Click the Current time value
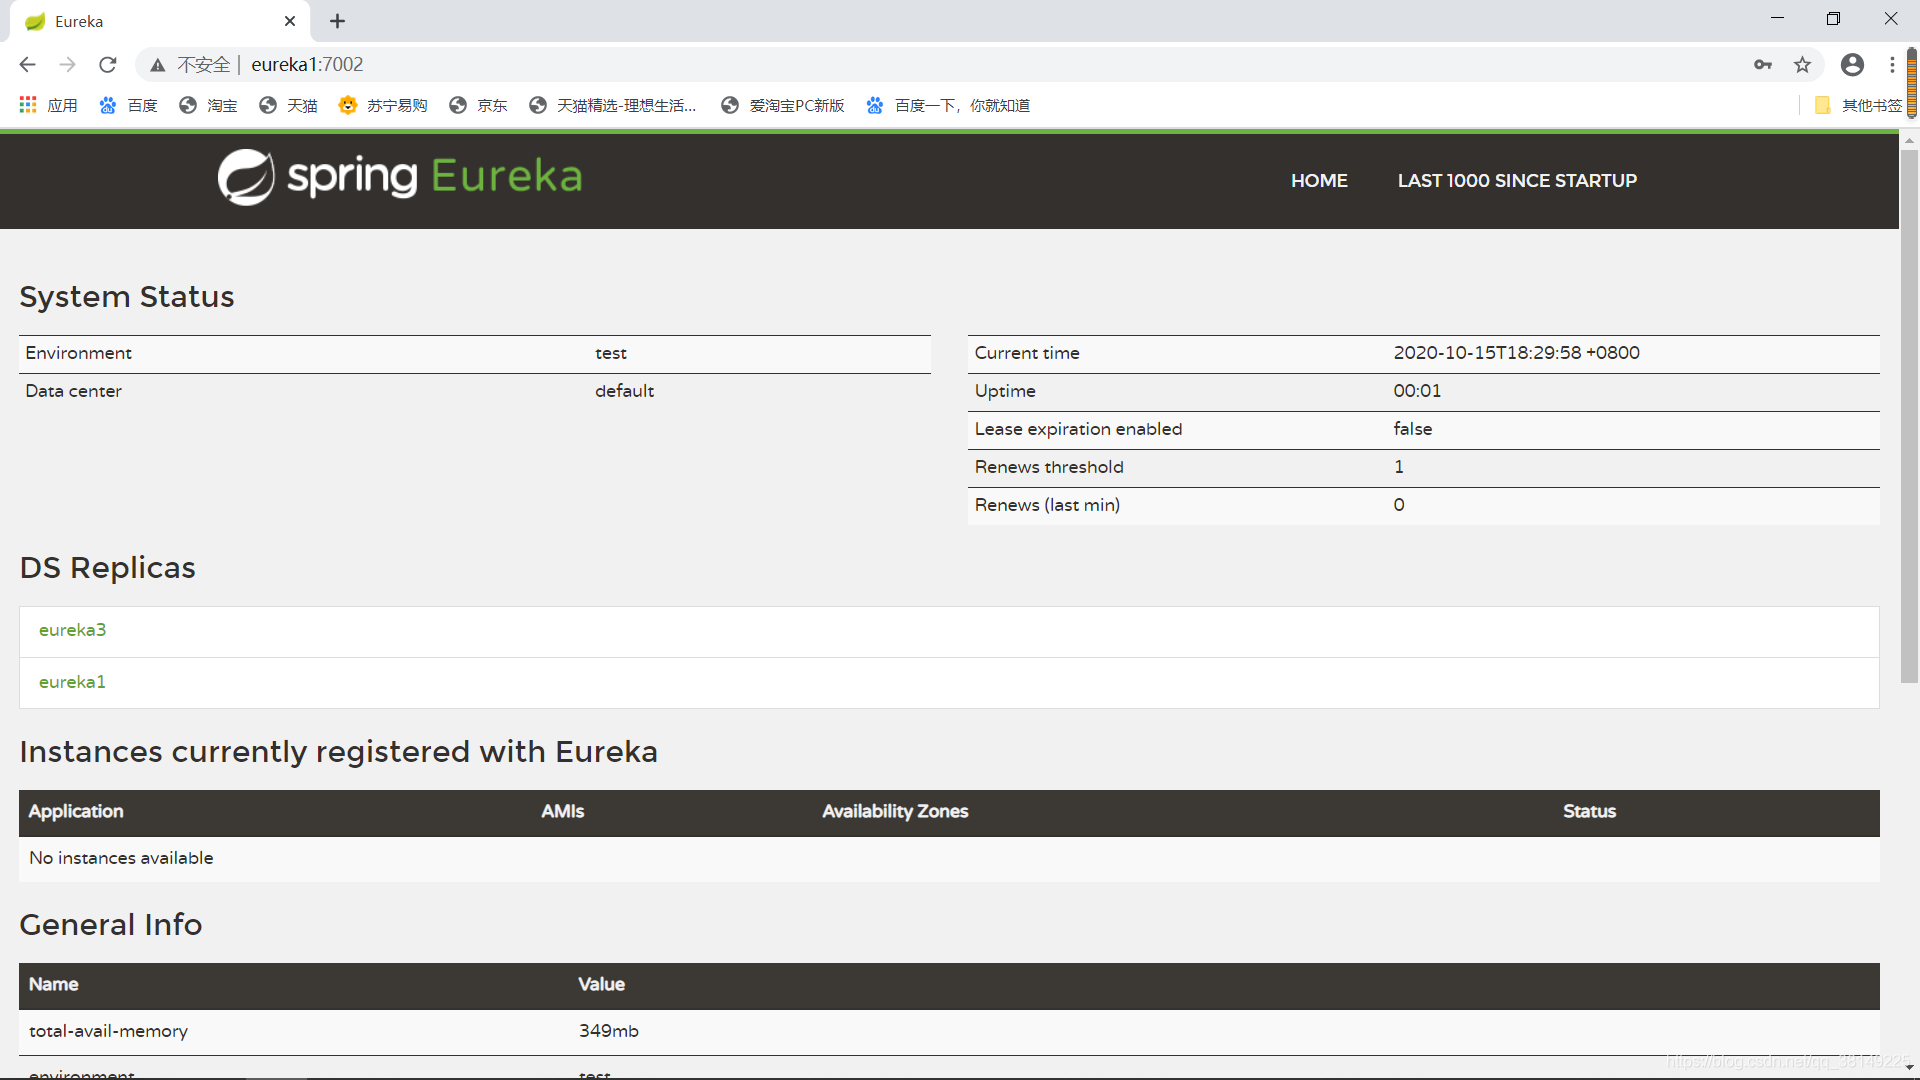Screen dimensions: 1920x1080 [1516, 353]
